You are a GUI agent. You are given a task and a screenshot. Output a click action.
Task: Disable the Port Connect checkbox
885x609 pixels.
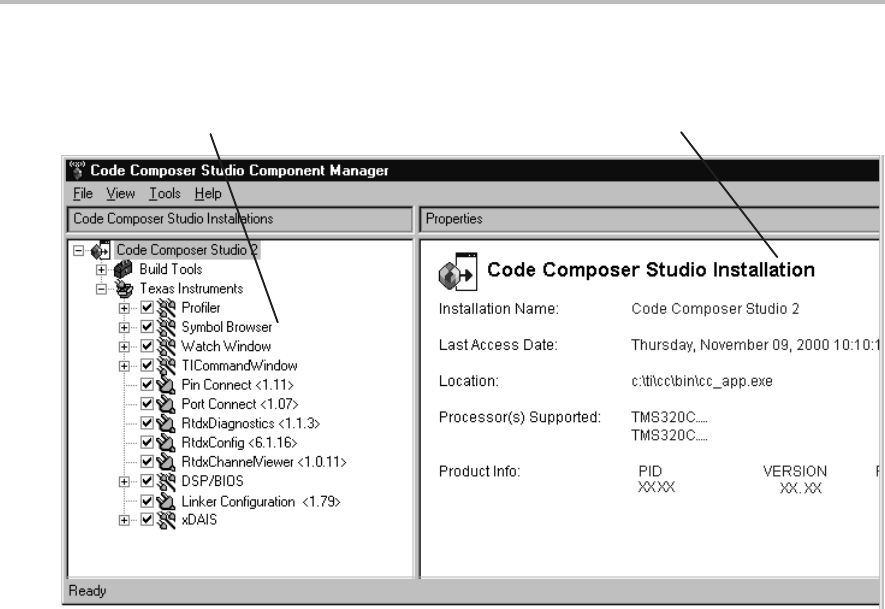tap(147, 404)
